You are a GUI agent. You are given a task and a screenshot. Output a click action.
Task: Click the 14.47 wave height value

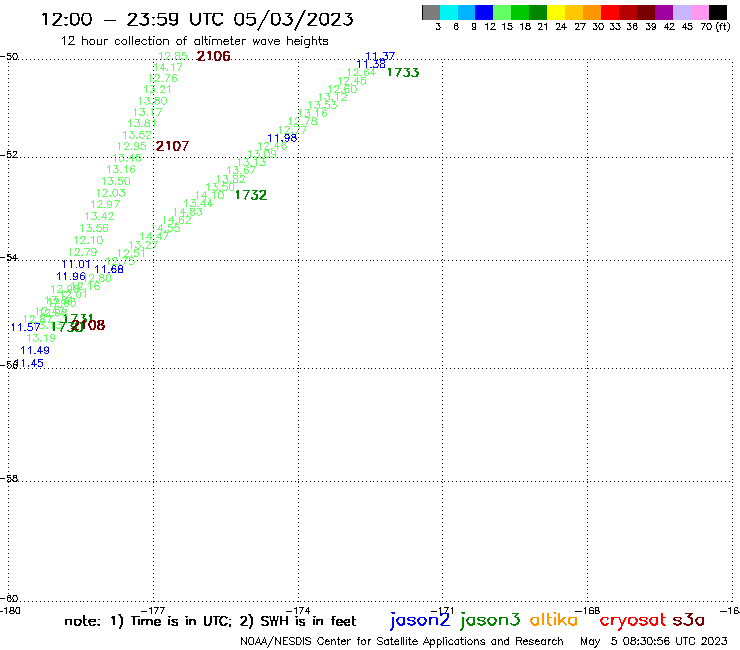[154, 236]
